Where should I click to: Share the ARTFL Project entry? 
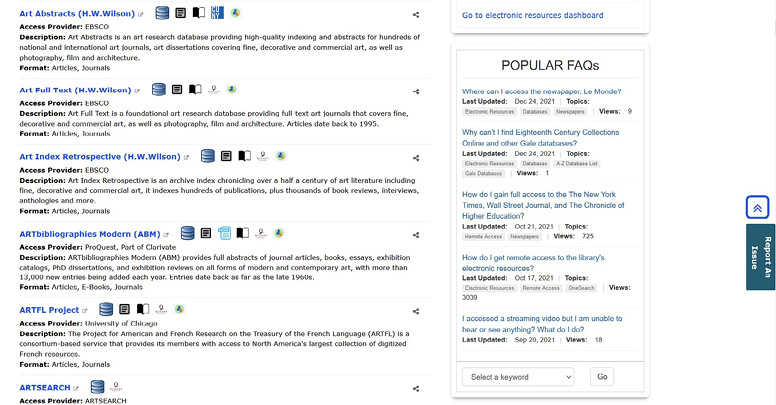(x=416, y=312)
